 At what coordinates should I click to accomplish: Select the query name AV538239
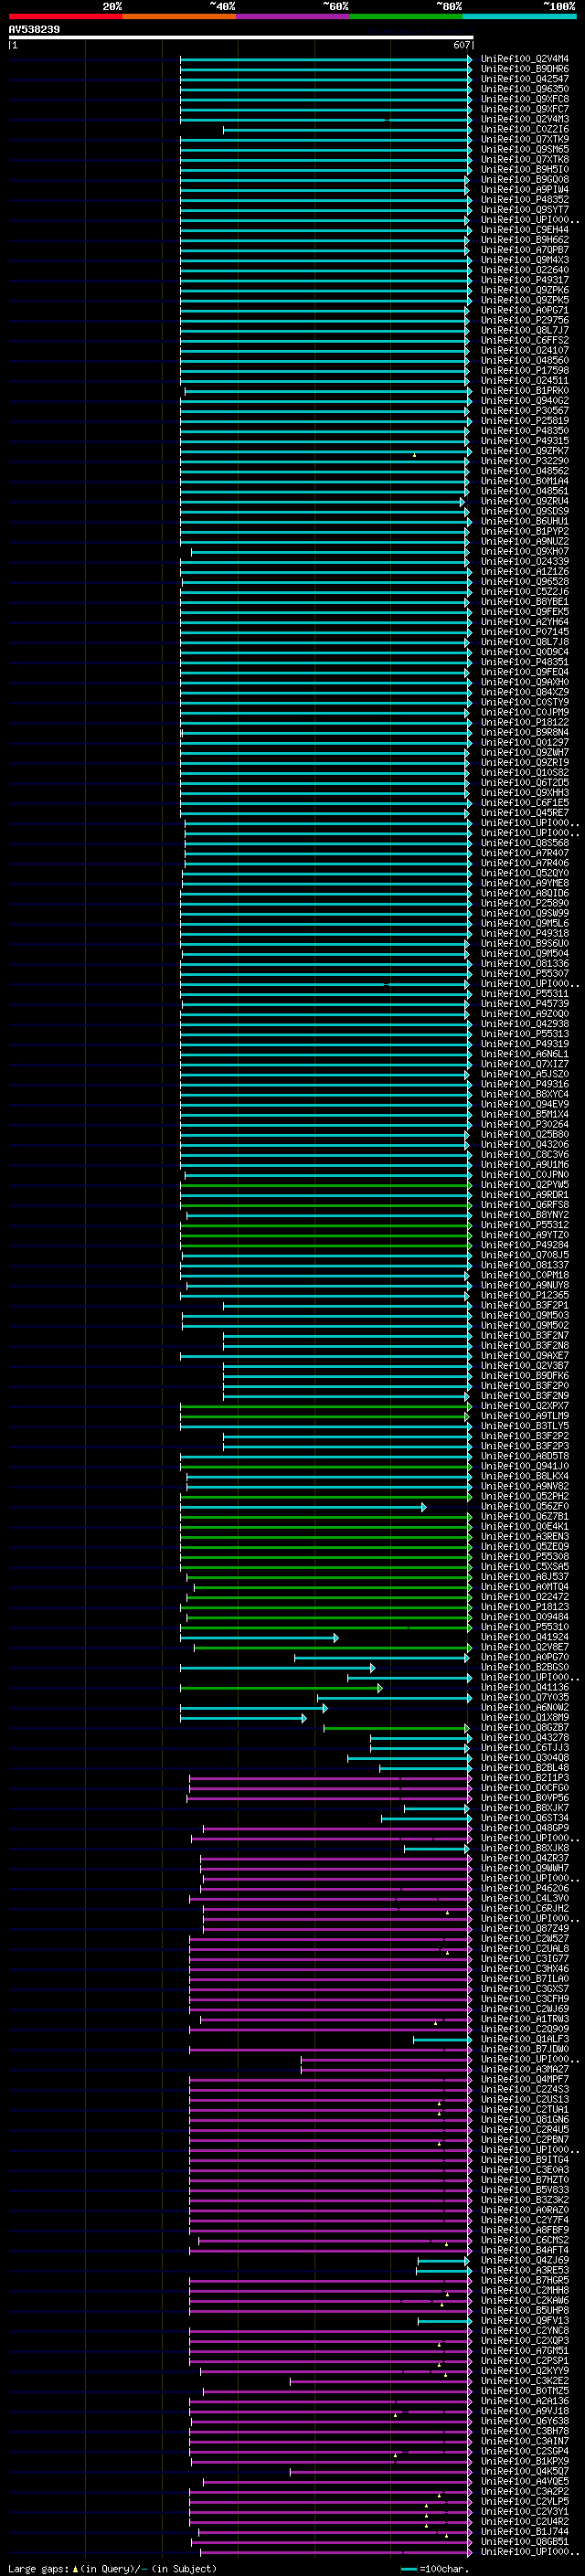pos(34,30)
